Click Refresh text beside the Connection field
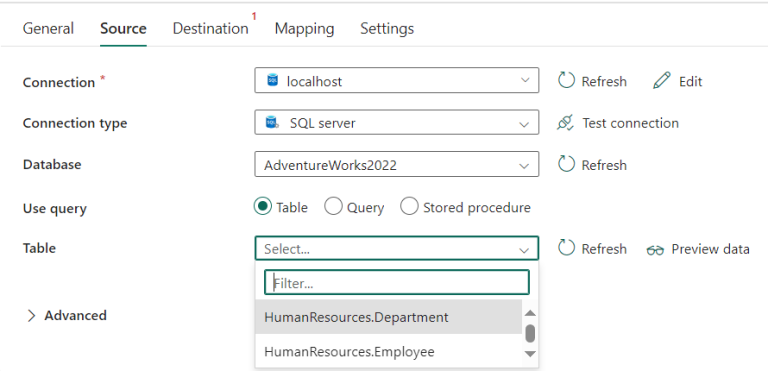The height and width of the screenshot is (371, 768). pos(604,81)
